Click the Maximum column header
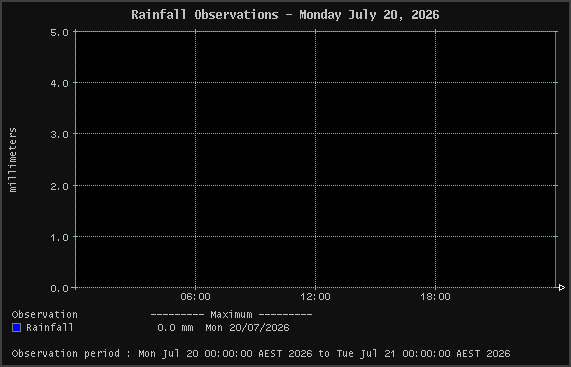 tap(231, 315)
